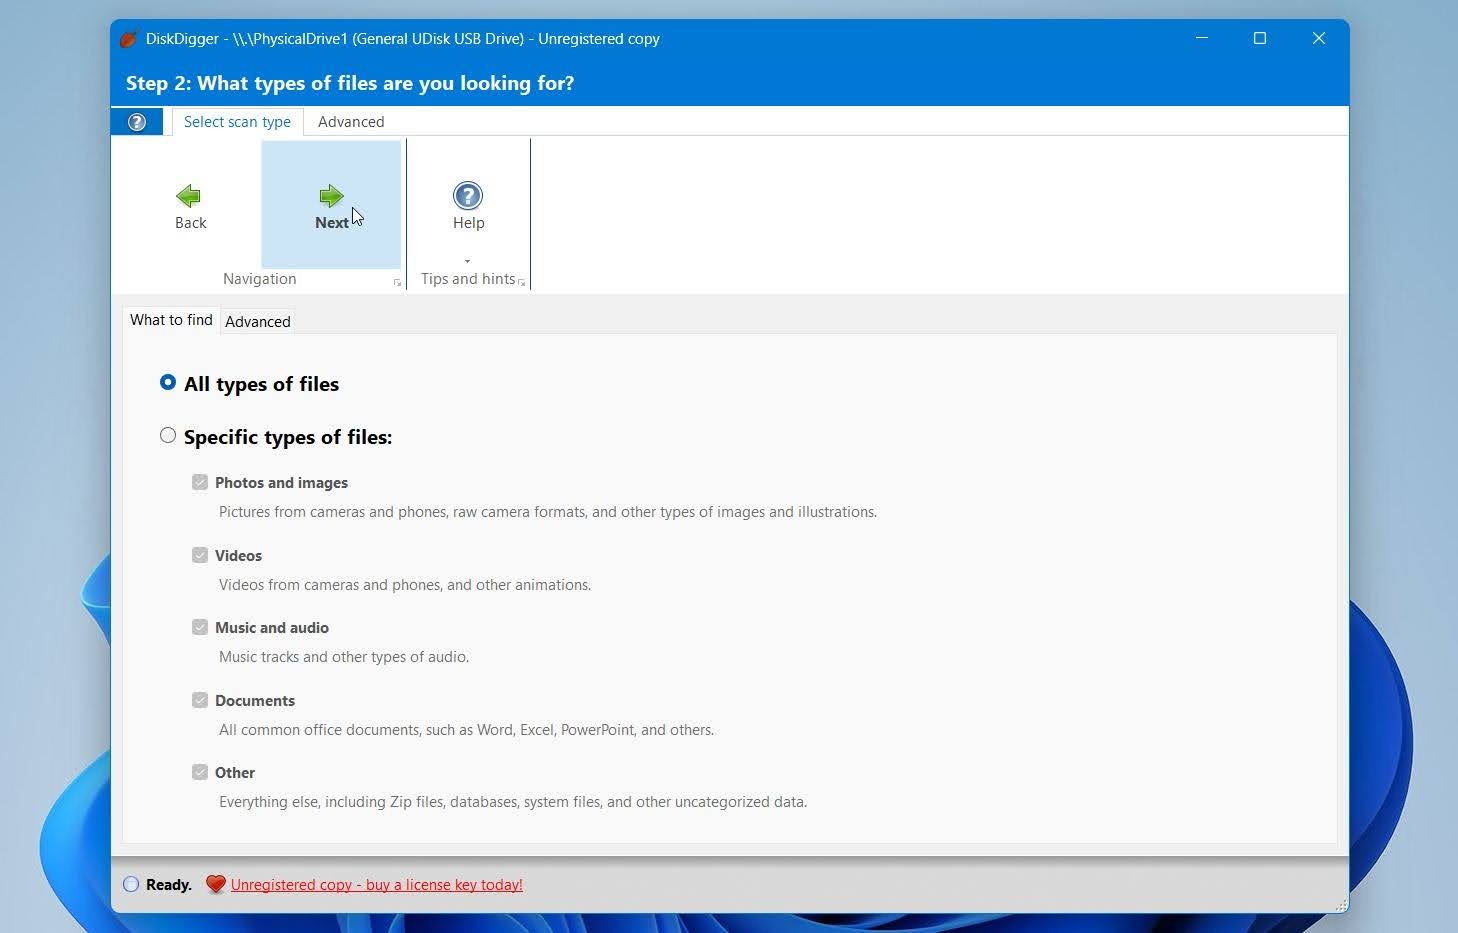Click Unregistered copy buy license link
Viewport: 1458px width, 933px height.
[x=376, y=885]
